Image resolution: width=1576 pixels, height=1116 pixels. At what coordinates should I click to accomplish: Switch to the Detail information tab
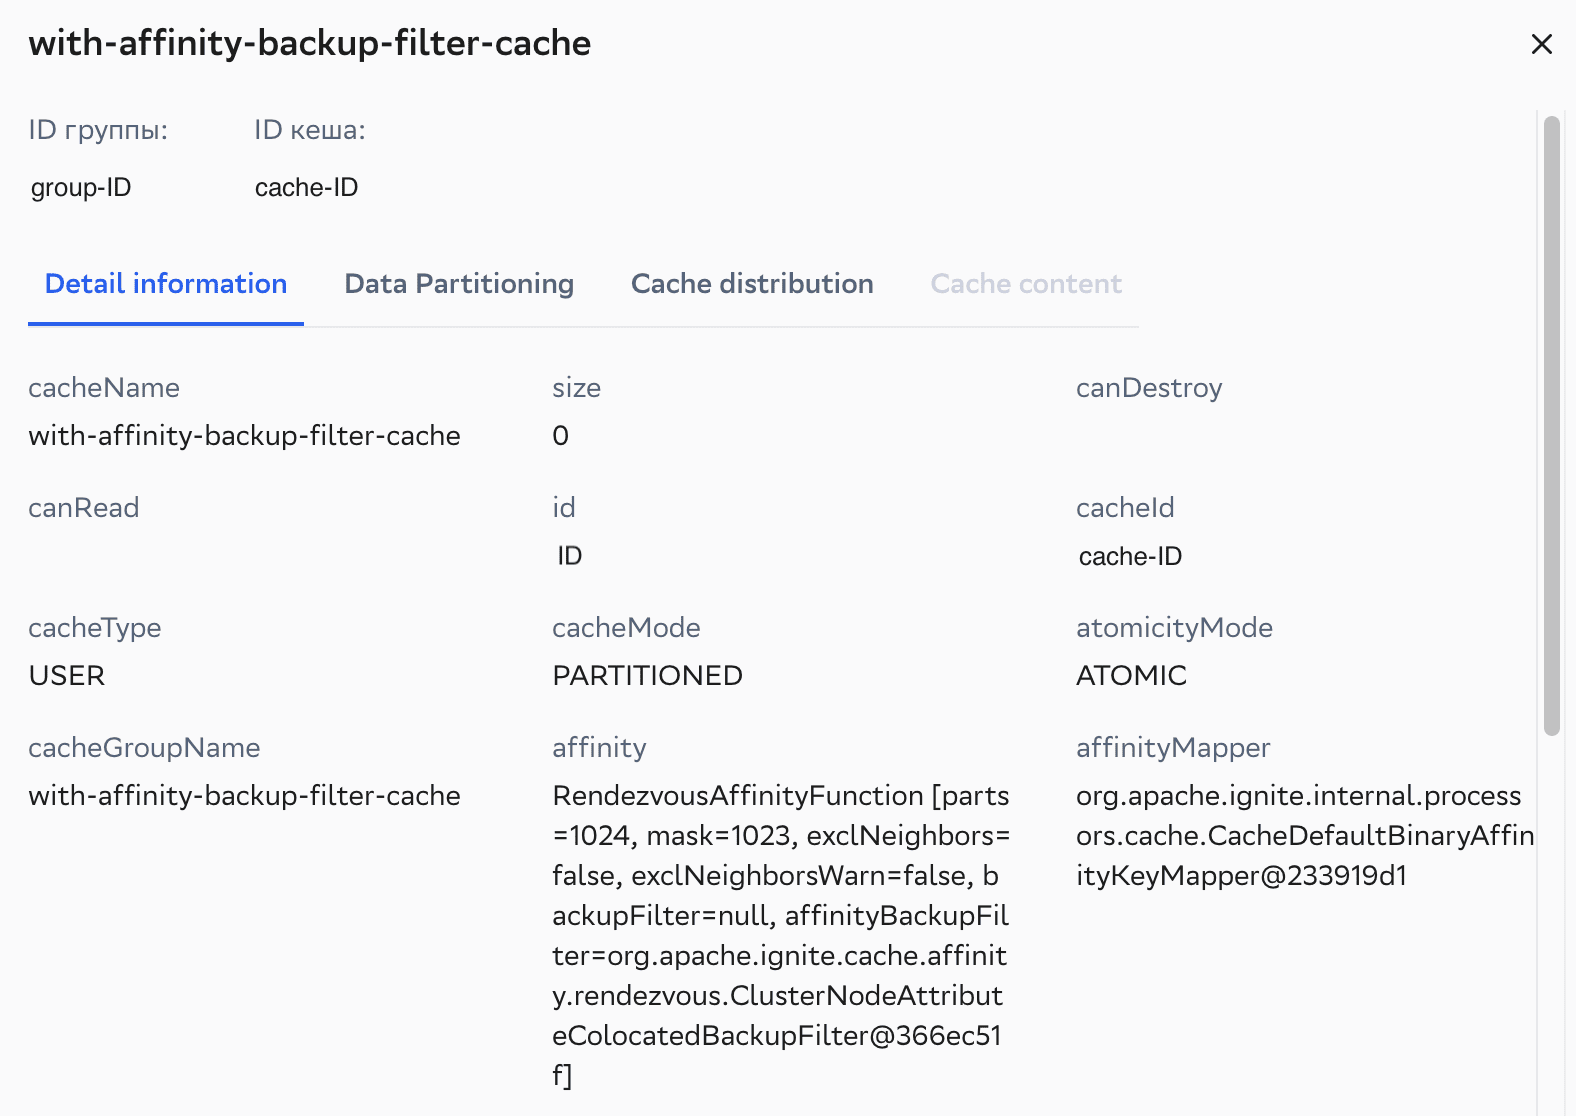pyautogui.click(x=166, y=284)
